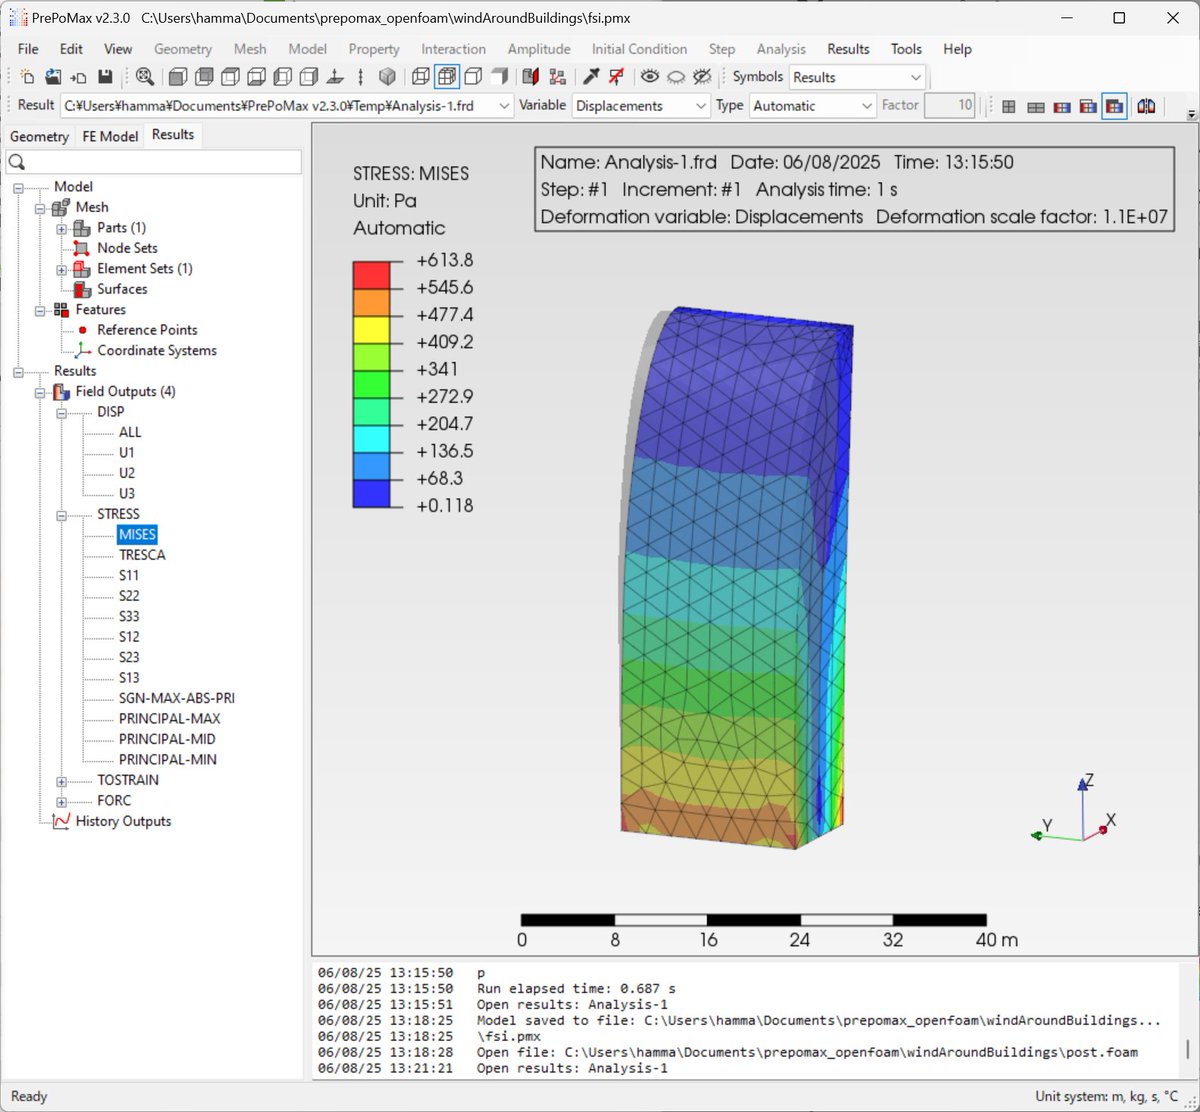Activate the Query tool
Screen dimensions: 1200x1112
click(x=591, y=77)
